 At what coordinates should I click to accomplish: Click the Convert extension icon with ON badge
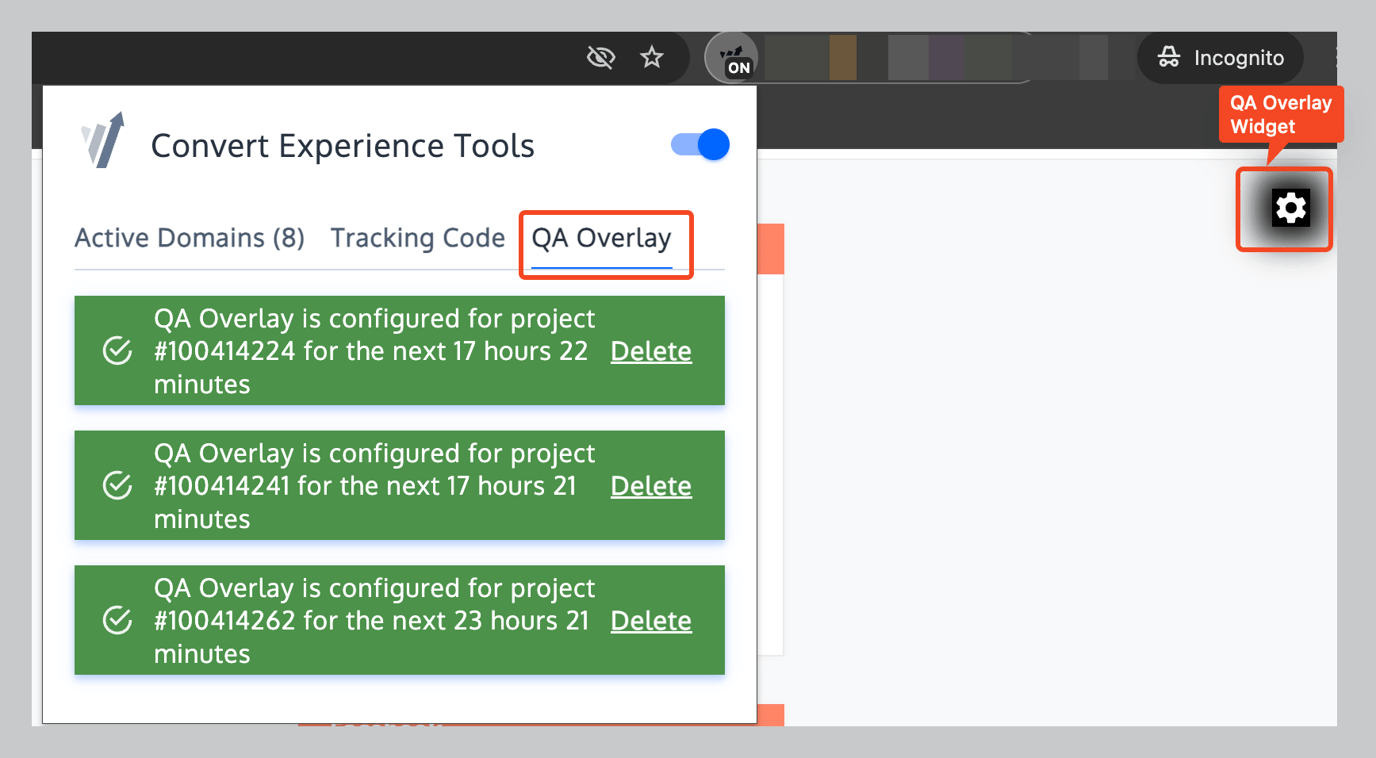click(733, 57)
